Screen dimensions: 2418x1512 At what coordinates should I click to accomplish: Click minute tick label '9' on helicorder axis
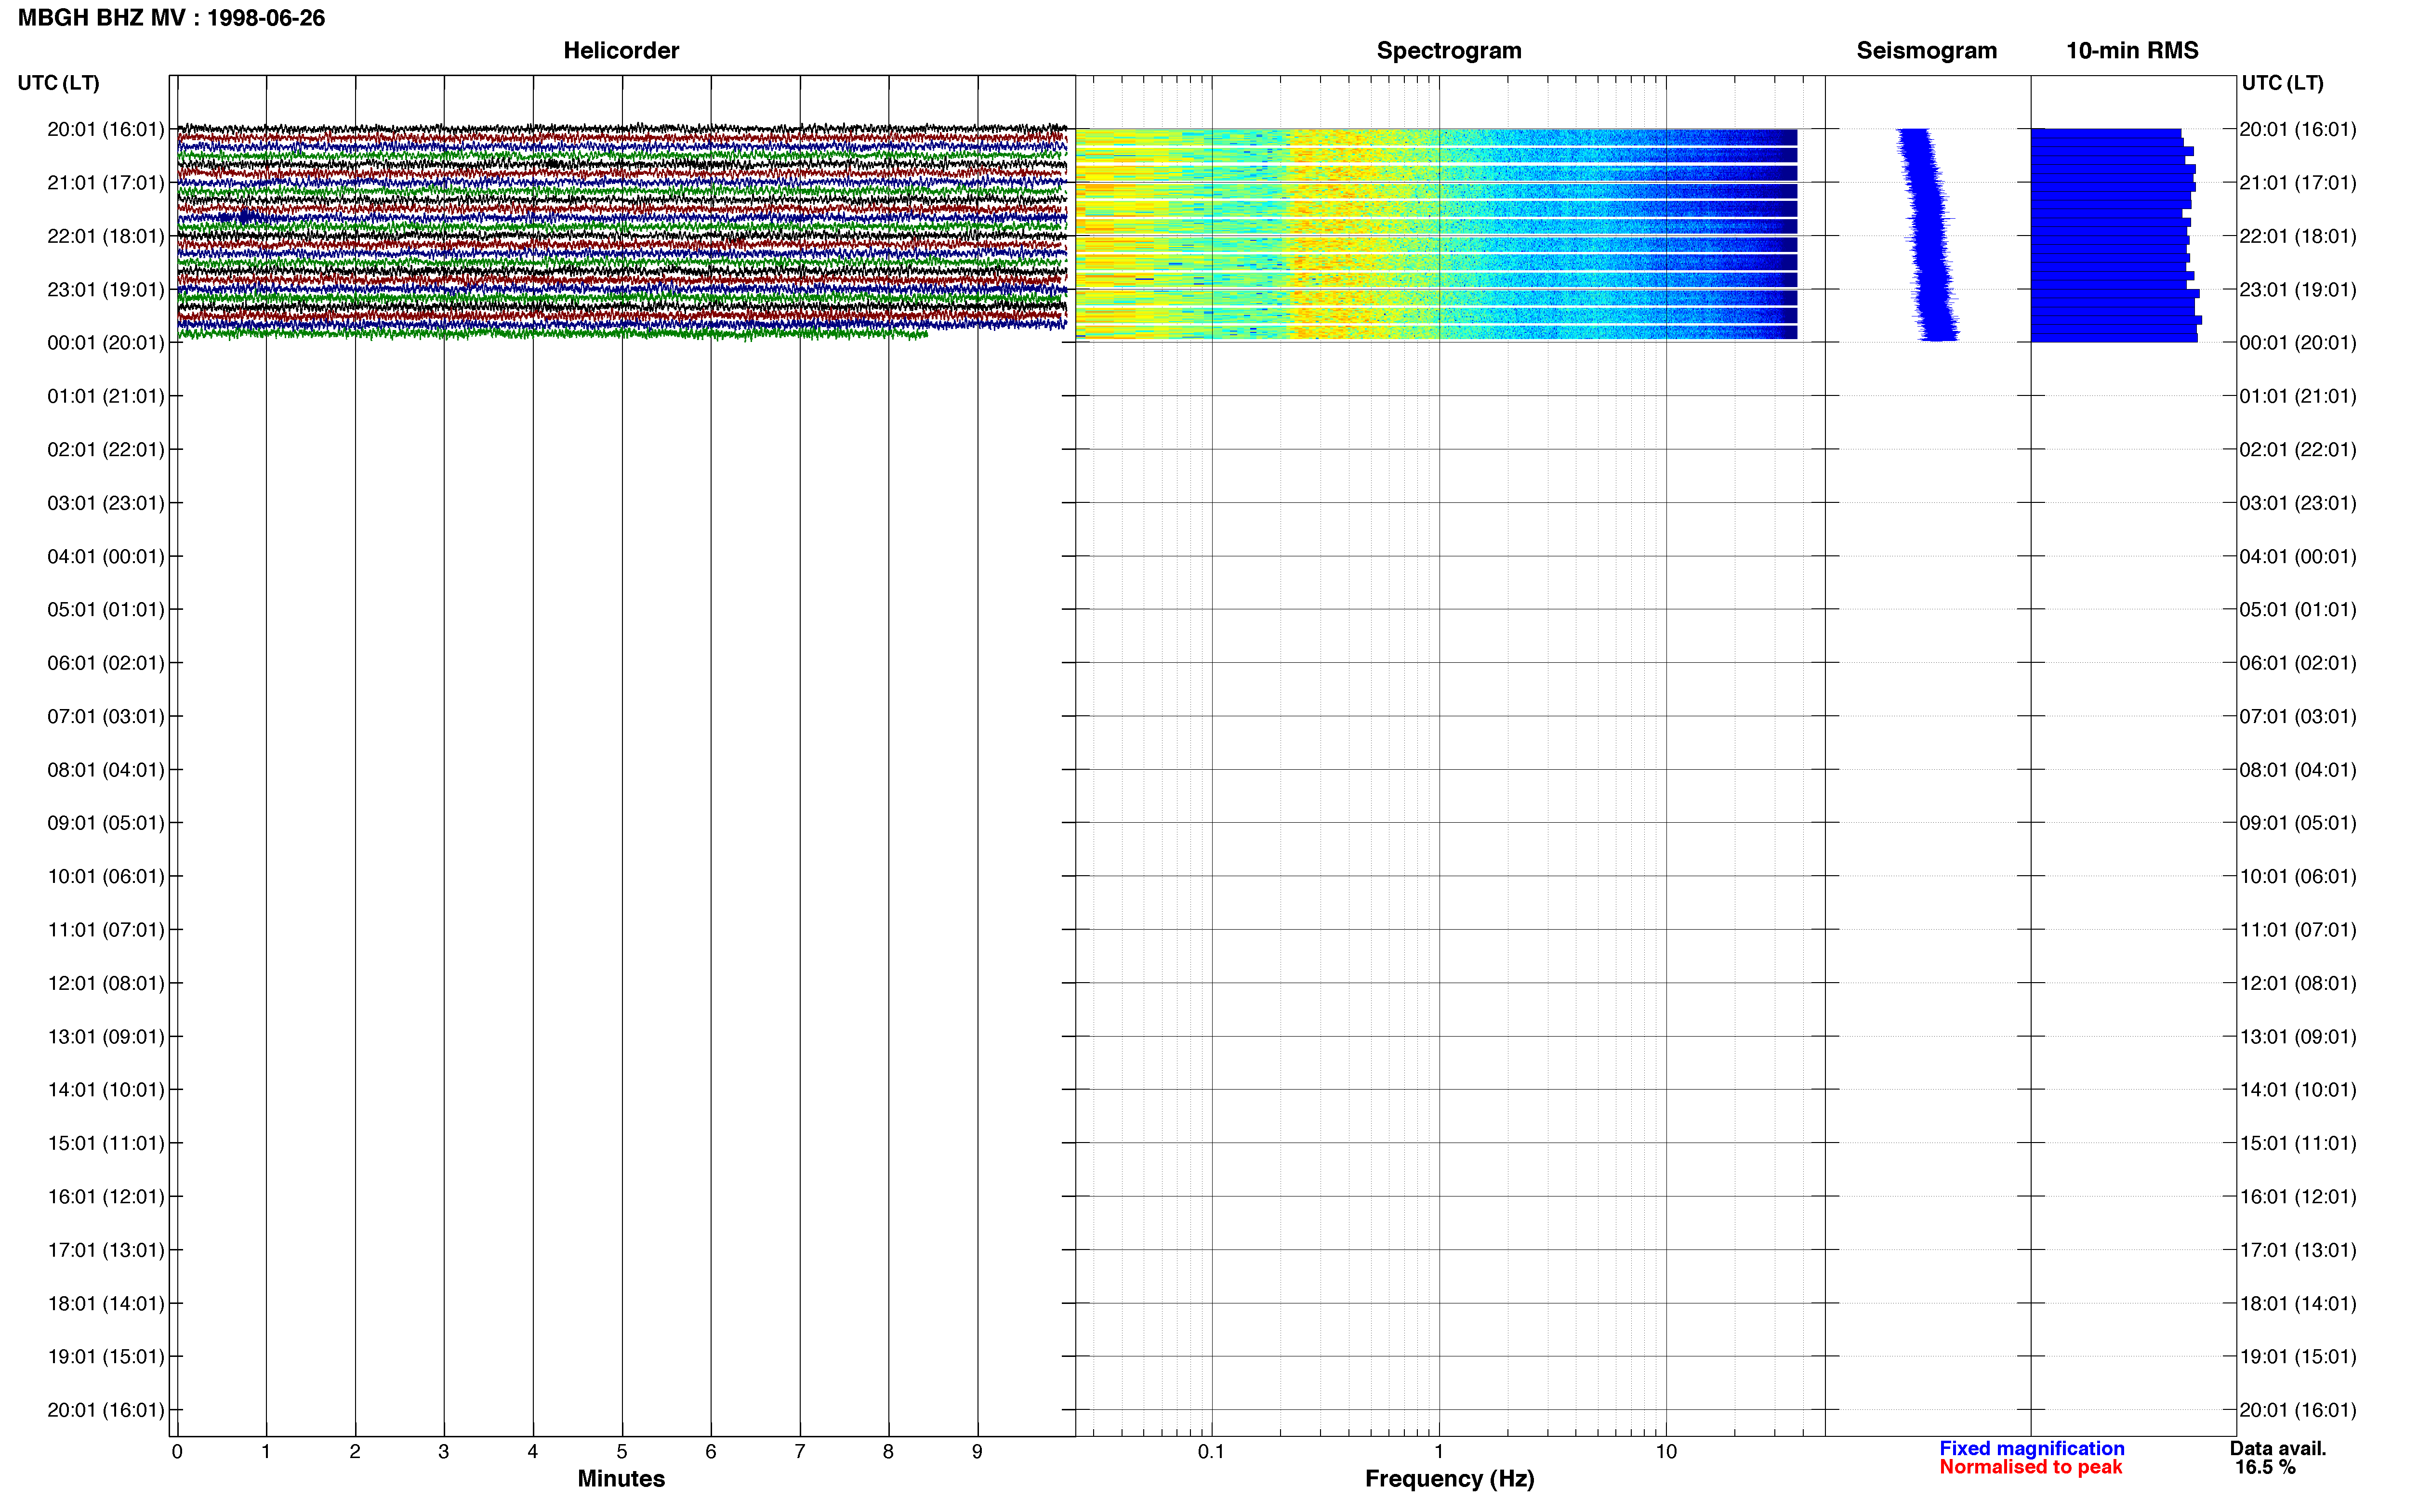pos(977,1451)
